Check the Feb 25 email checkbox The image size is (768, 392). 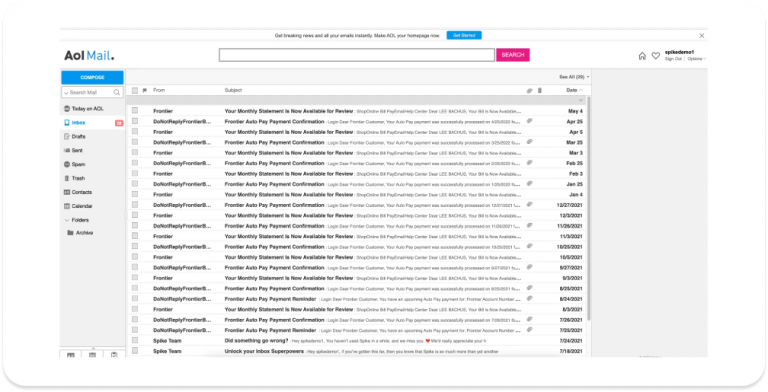click(135, 163)
